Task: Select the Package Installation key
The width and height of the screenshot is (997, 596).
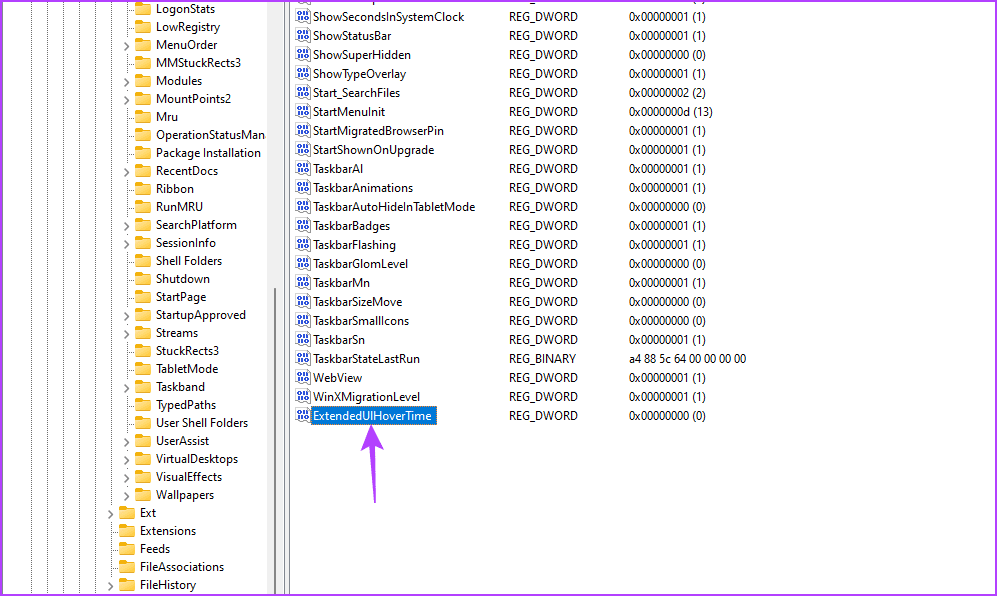Action: 208,153
